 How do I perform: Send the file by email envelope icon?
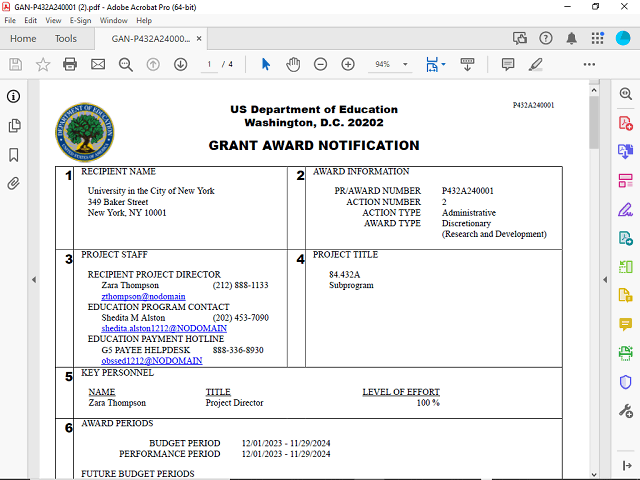(98, 64)
